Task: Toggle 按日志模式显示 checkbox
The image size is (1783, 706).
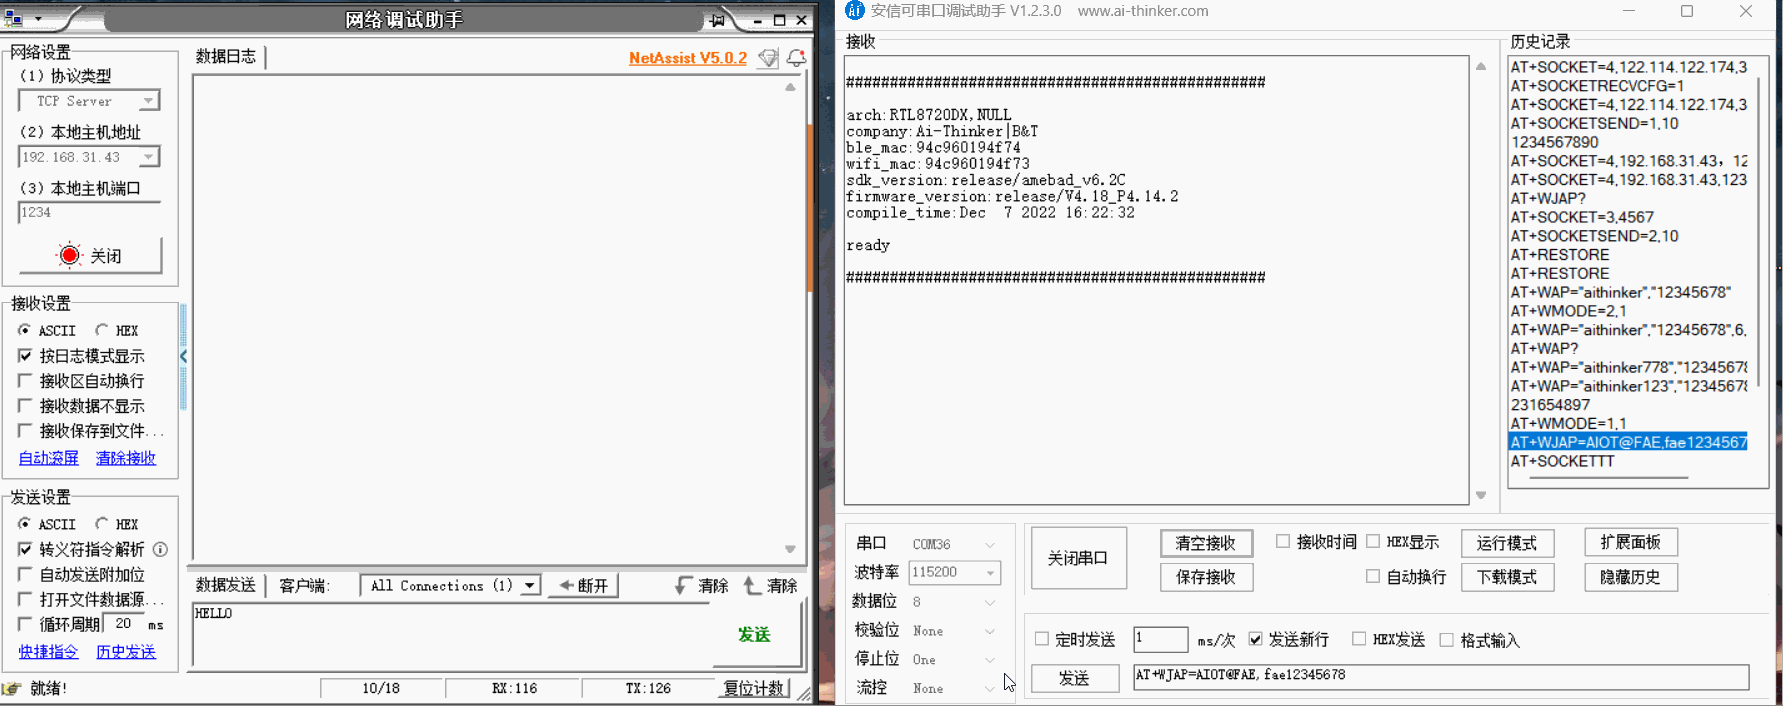Action: 25,355
